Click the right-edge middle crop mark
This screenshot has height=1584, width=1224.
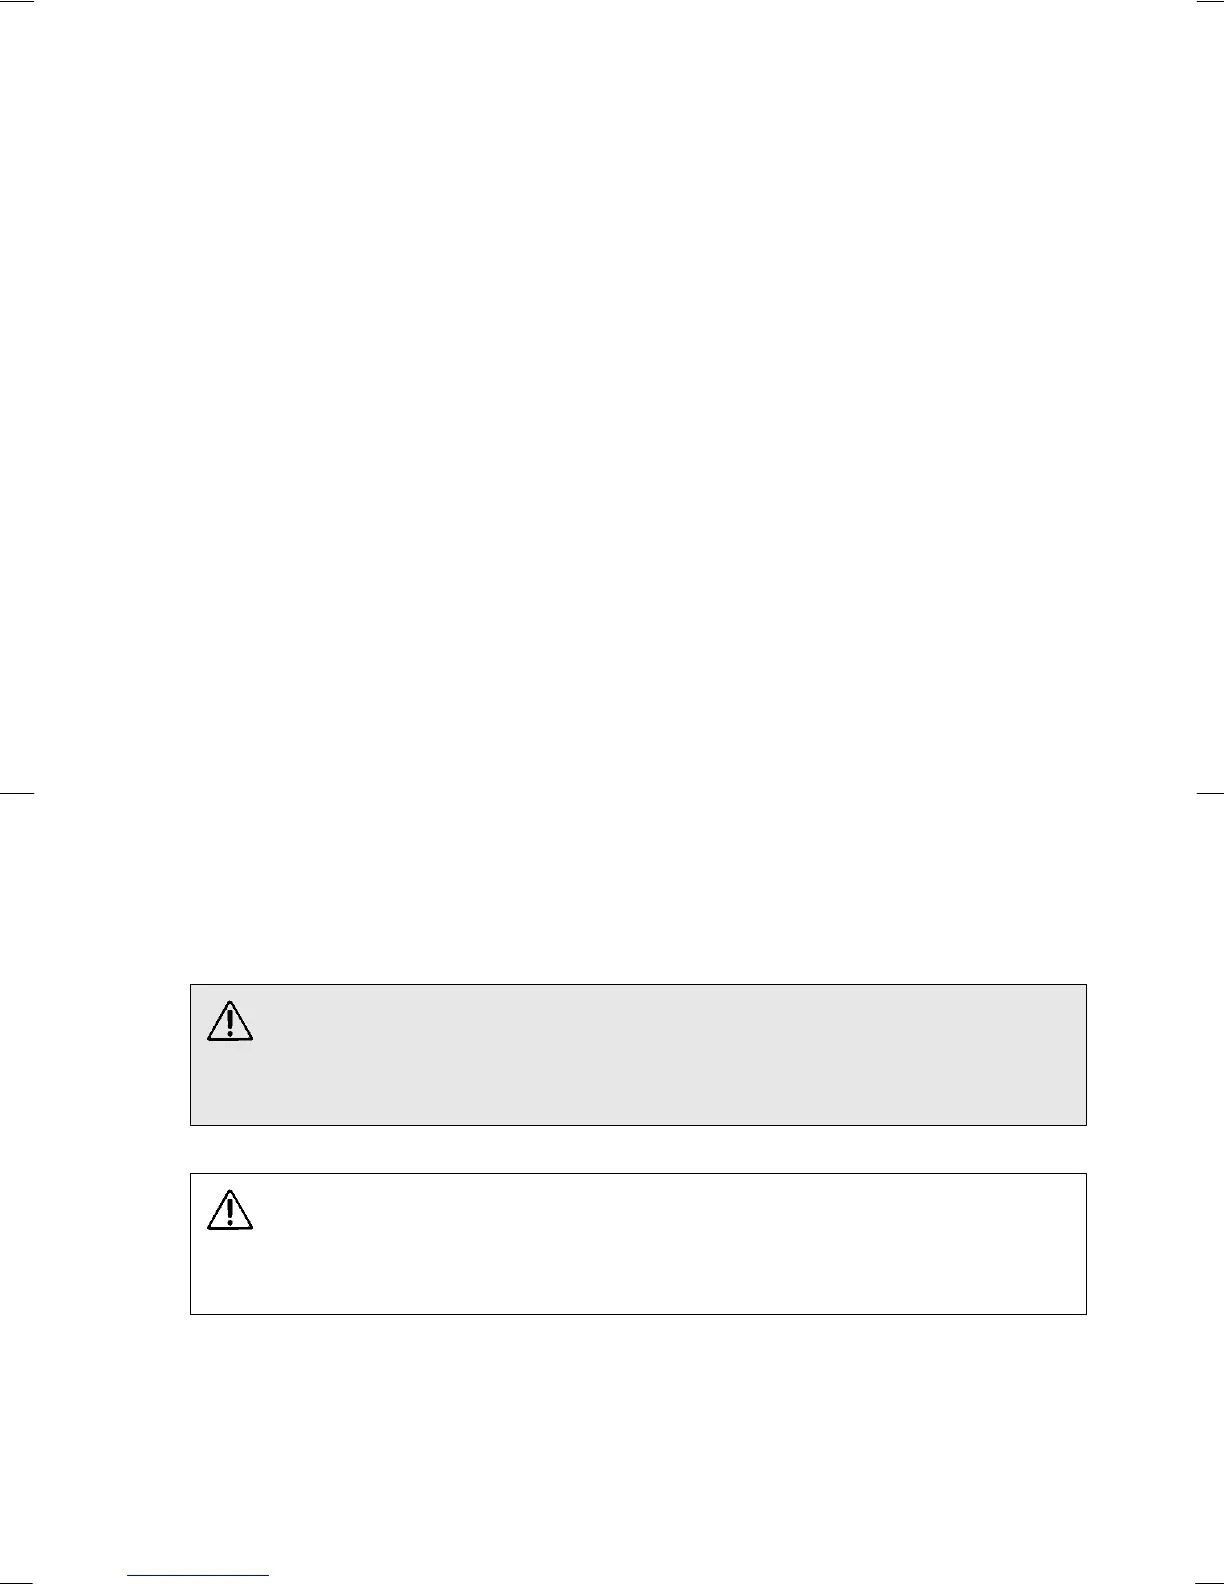click(x=1210, y=793)
